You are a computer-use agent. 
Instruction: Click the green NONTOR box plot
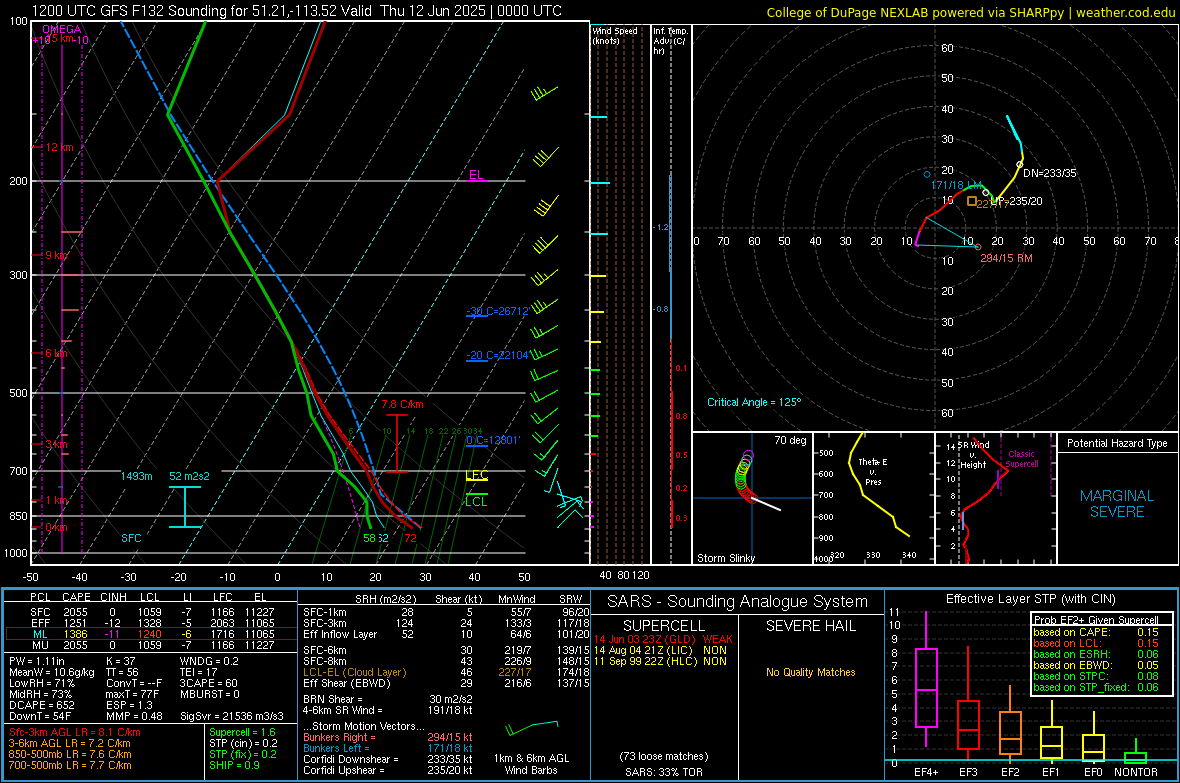(x=1136, y=753)
